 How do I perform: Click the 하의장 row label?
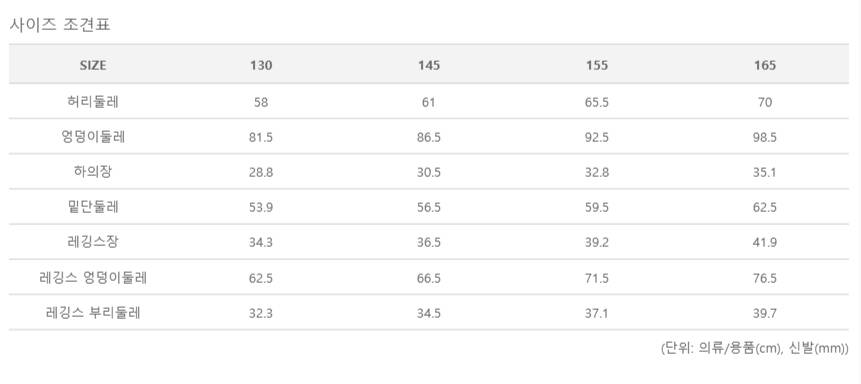[x=93, y=172]
